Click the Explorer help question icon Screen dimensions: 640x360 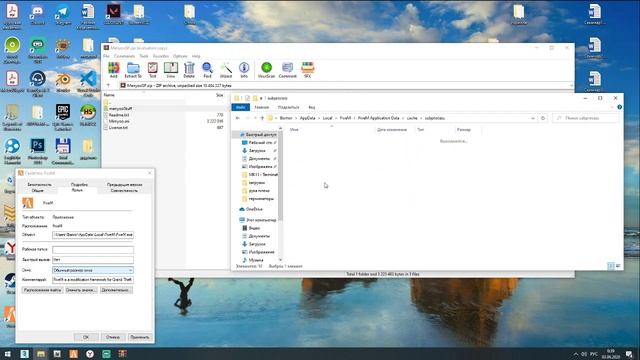(x=620, y=107)
